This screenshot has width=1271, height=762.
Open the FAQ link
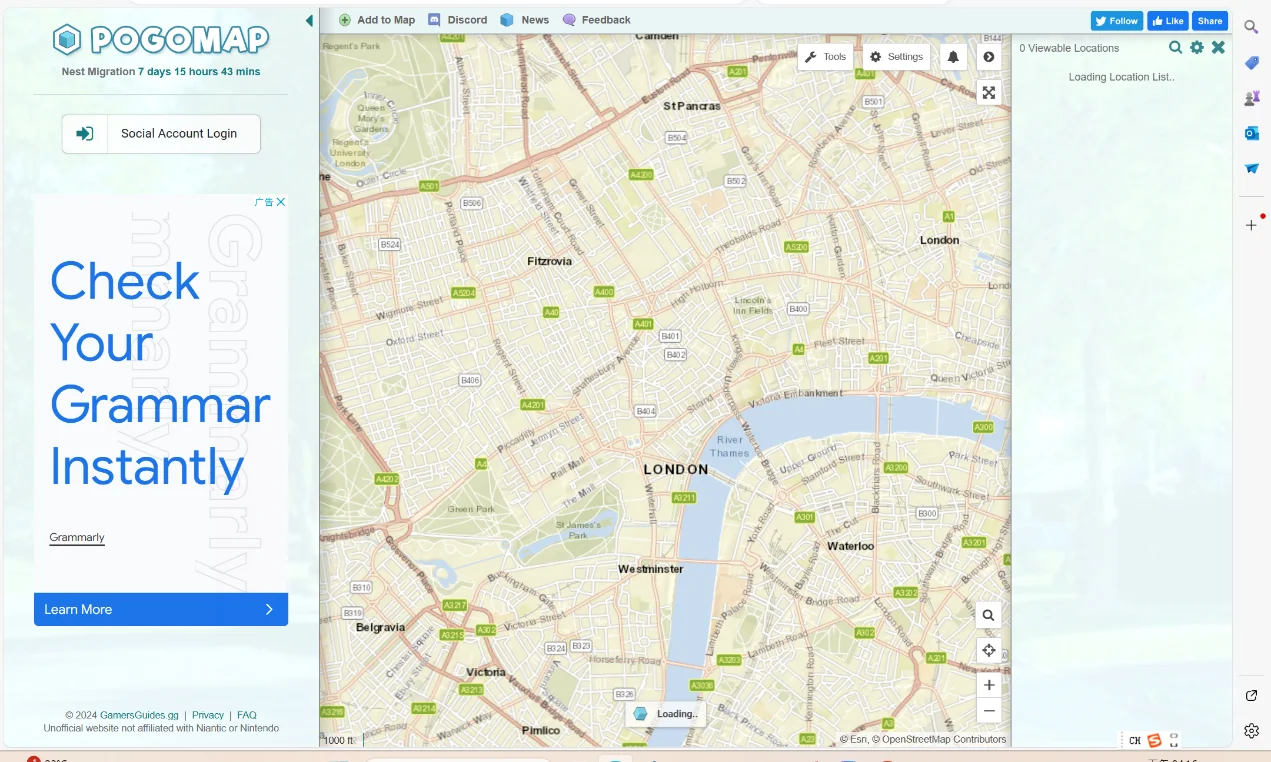tap(247, 715)
